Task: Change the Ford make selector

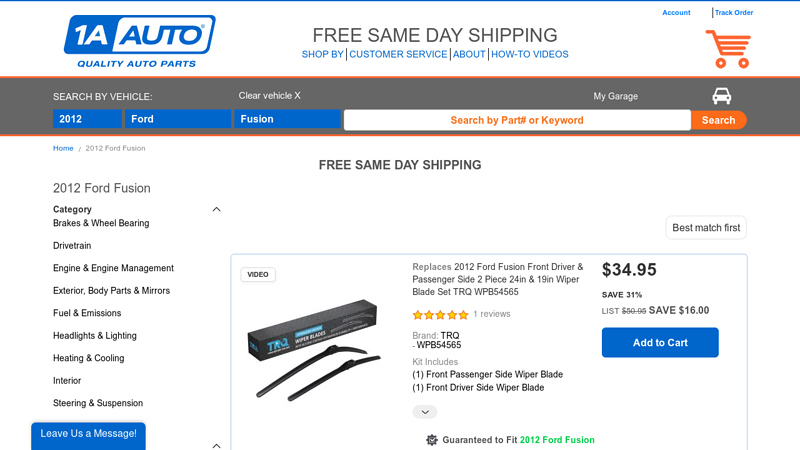Action: click(178, 119)
